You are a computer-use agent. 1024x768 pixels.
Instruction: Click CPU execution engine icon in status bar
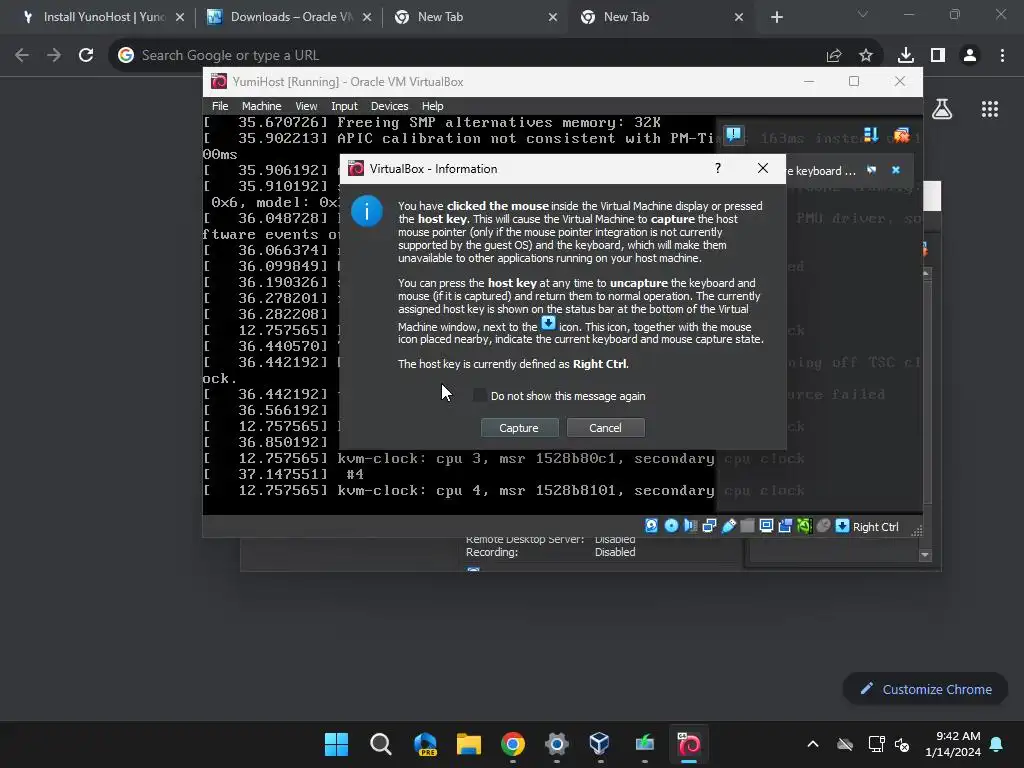[x=824, y=526]
